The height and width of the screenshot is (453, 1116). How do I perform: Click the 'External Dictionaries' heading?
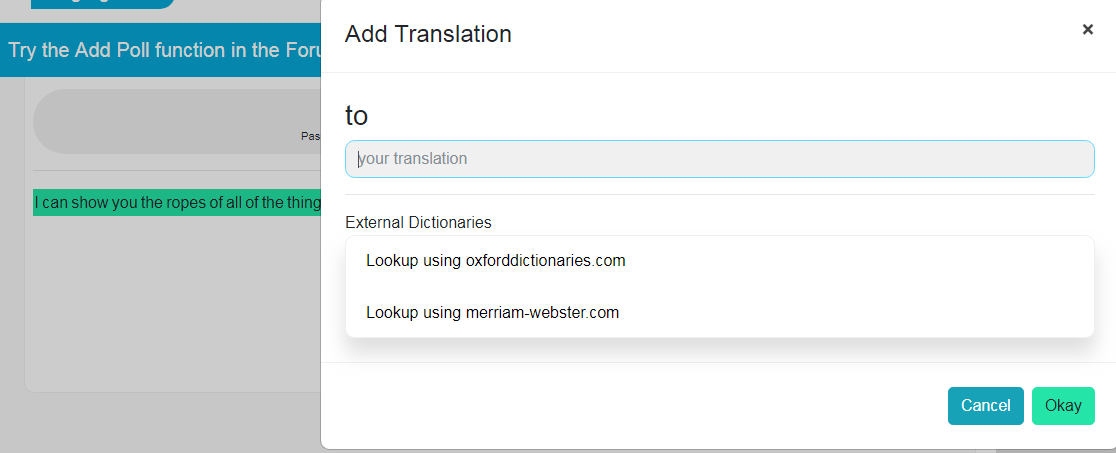[x=418, y=222]
